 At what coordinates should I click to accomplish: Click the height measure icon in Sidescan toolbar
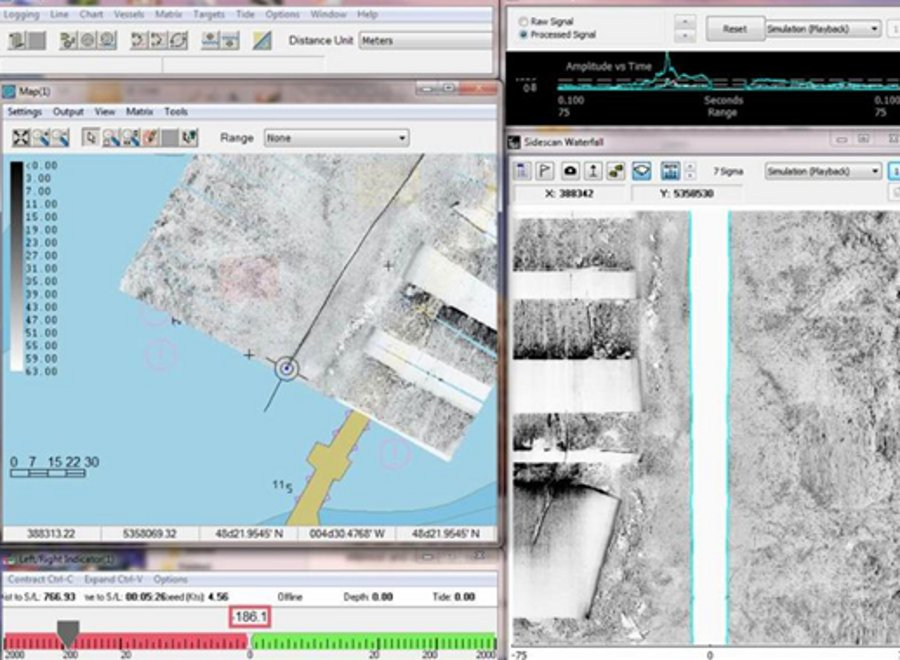(593, 171)
